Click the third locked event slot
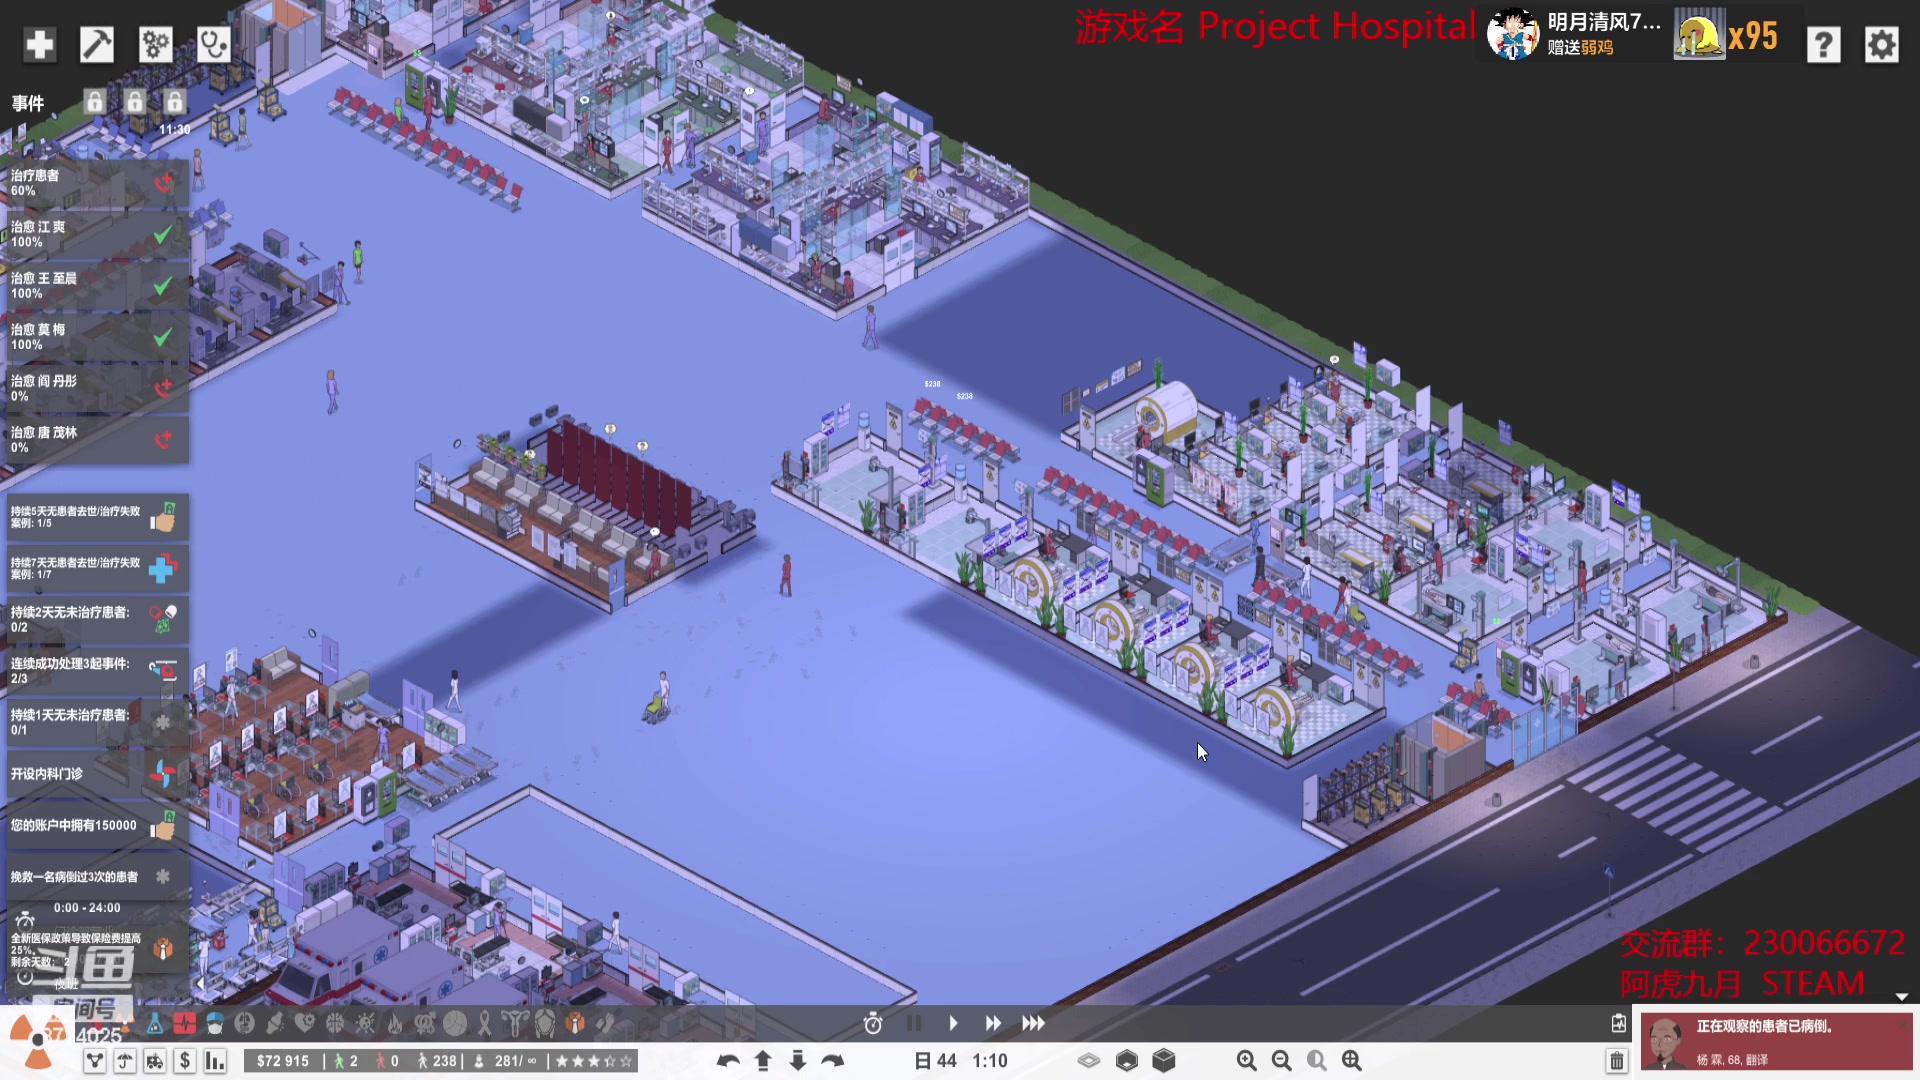 click(174, 101)
